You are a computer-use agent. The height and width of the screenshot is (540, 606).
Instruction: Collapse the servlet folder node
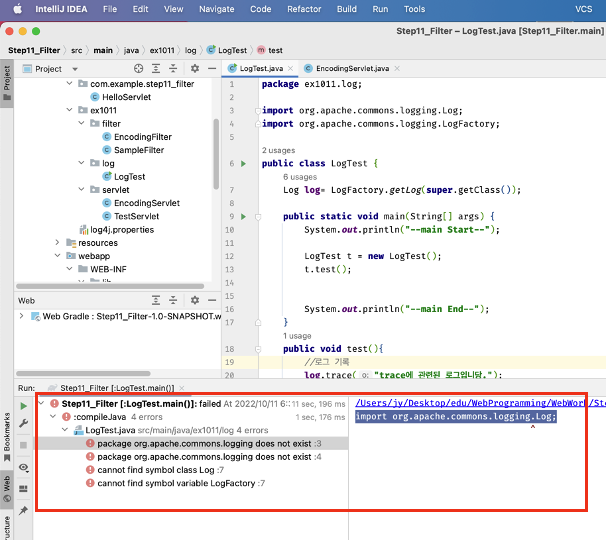pos(81,189)
